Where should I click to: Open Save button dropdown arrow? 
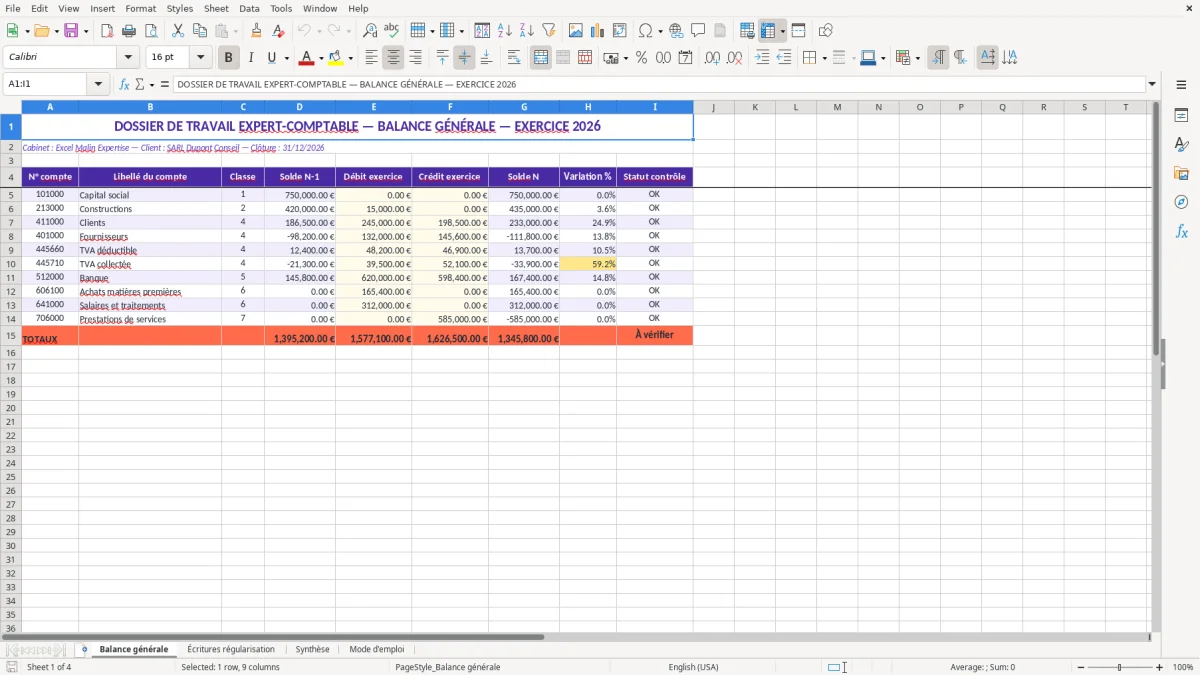pyautogui.click(x=86, y=31)
